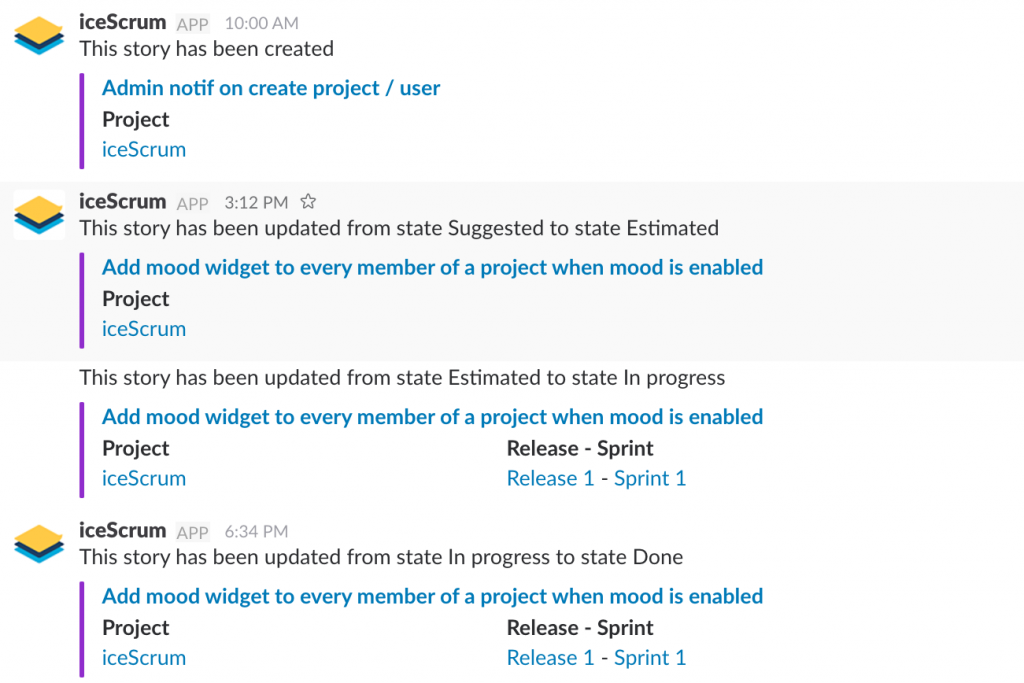Click the iceScrum app avatar on first message
Image resolution: width=1024 pixels, height=683 pixels.
tap(37, 34)
